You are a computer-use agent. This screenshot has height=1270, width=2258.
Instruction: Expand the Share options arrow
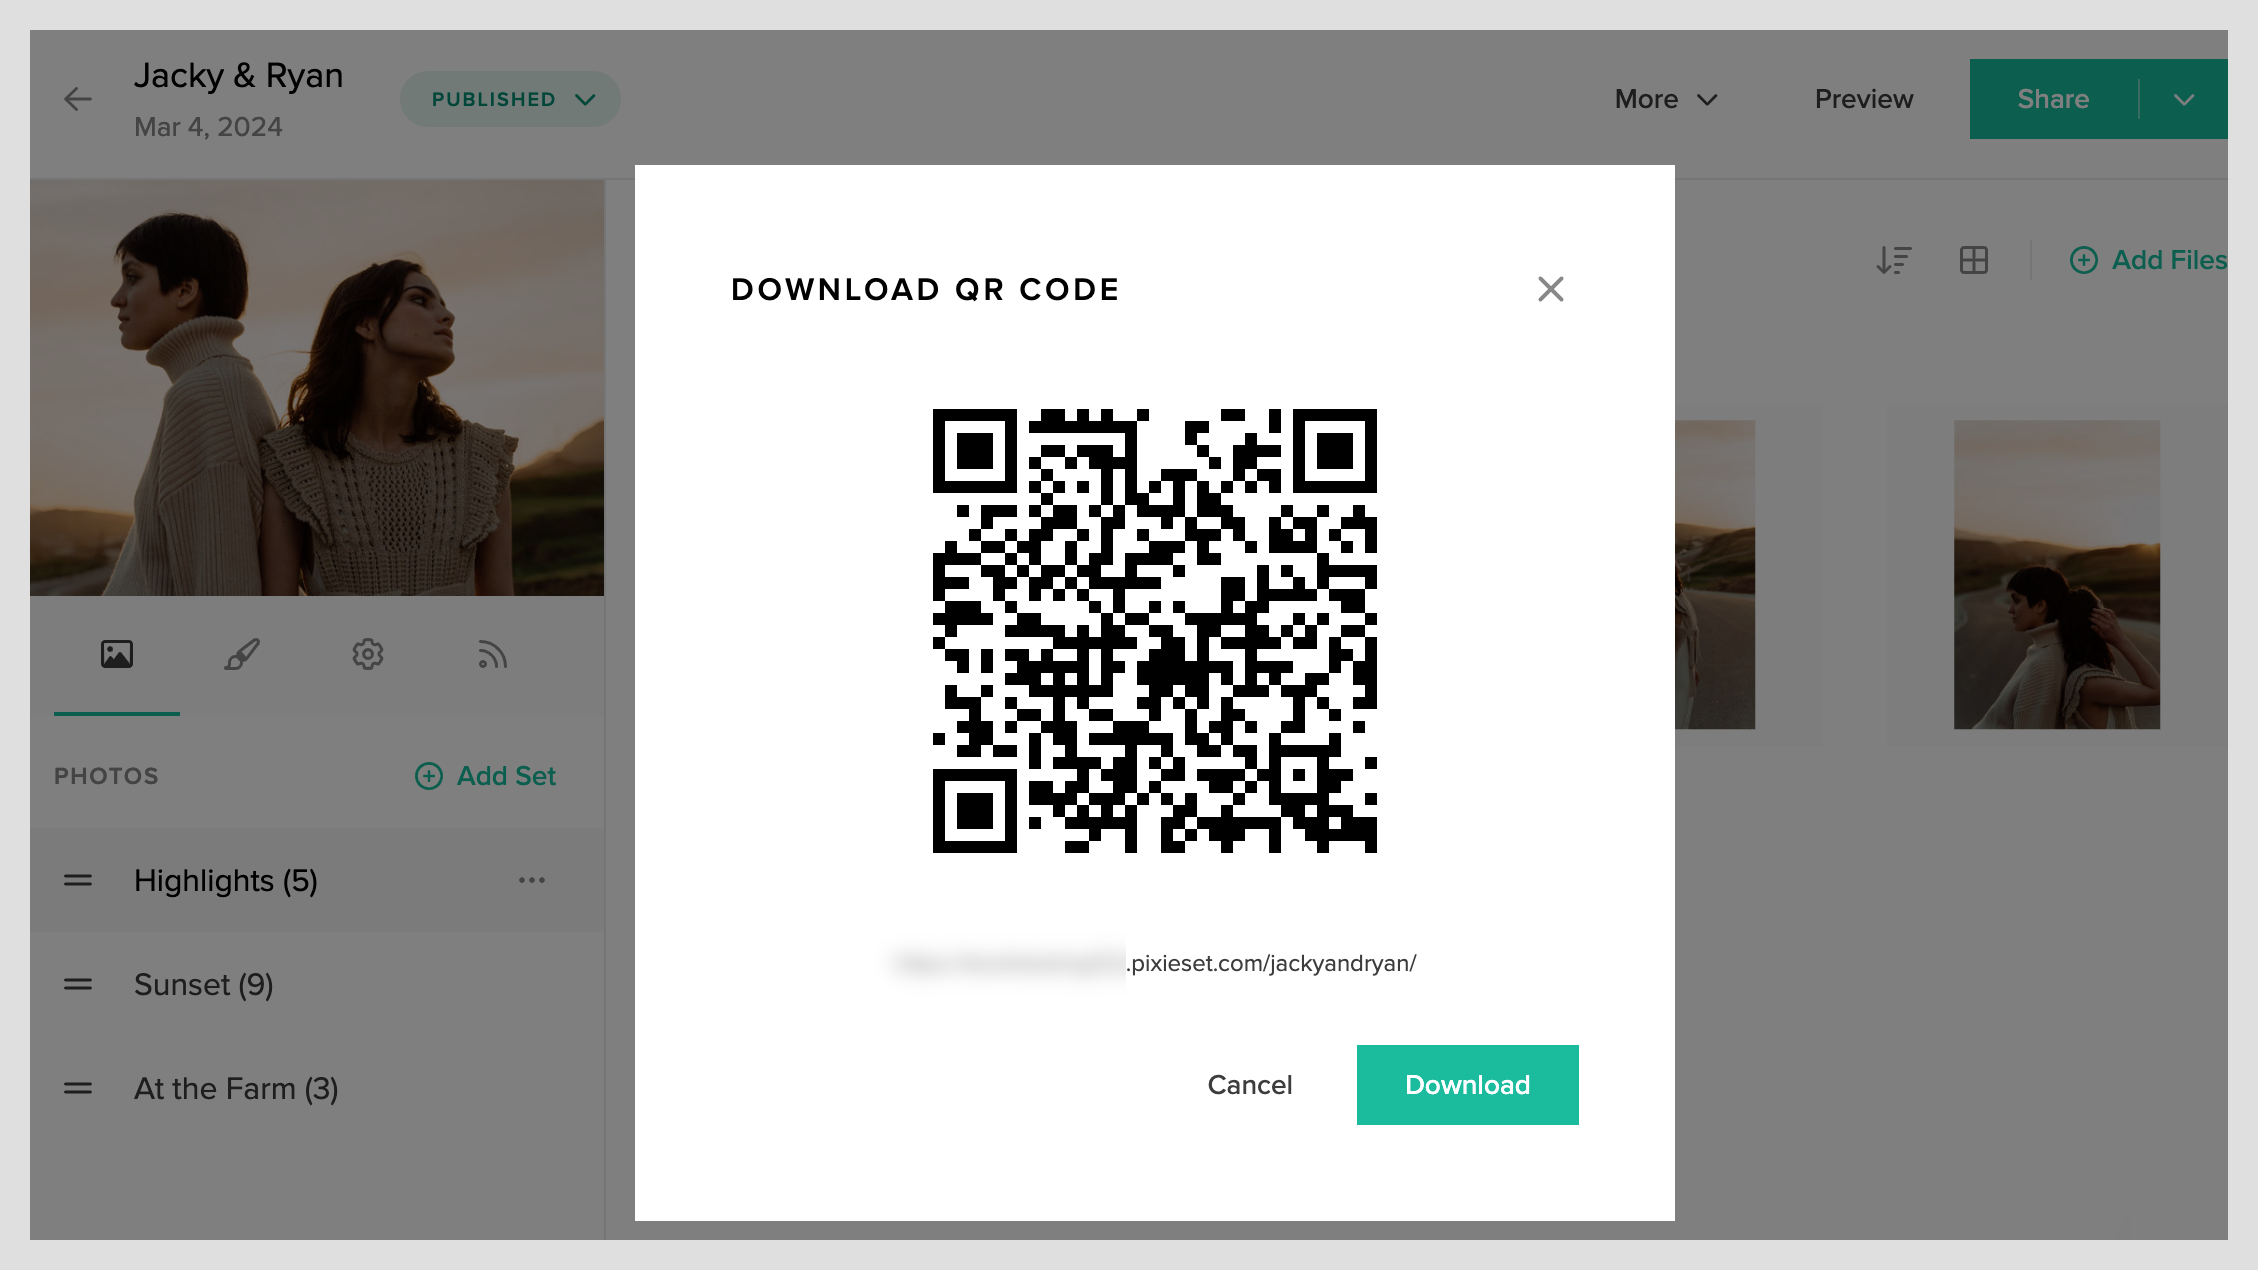(2184, 99)
